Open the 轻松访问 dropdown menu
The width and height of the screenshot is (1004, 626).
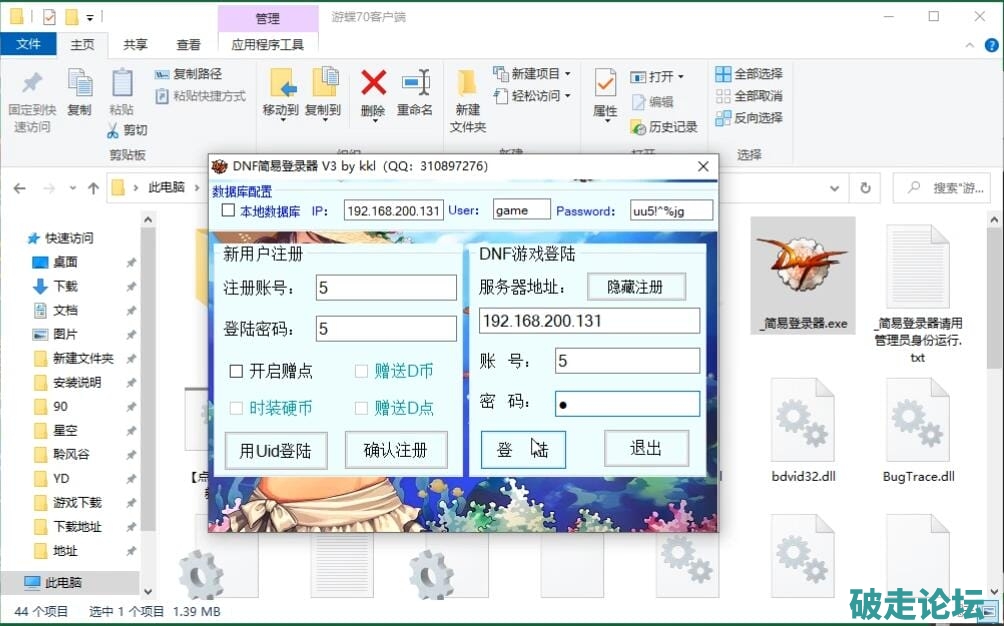pyautogui.click(x=567, y=96)
